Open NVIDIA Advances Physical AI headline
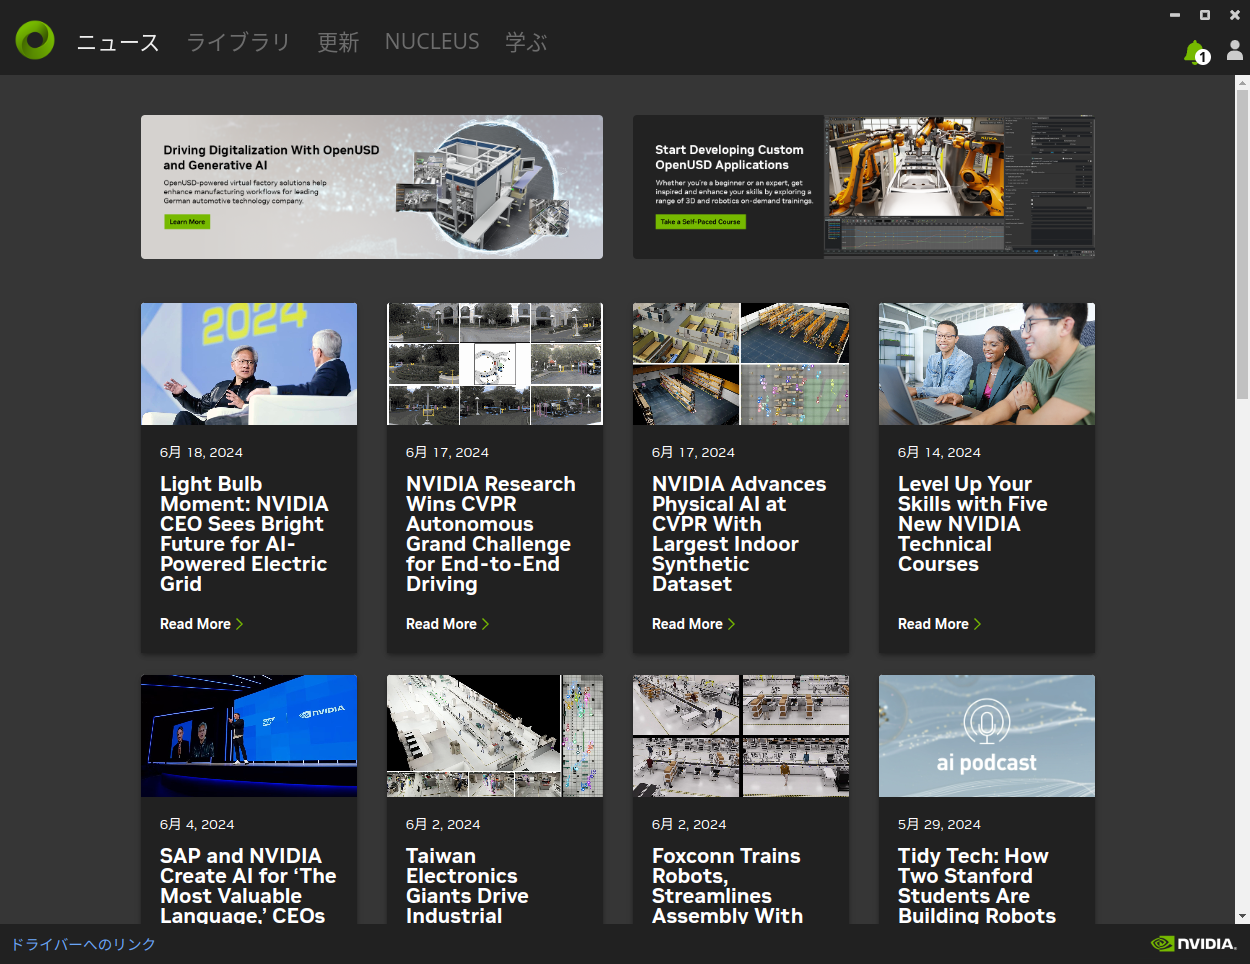This screenshot has height=964, width=1250. tap(739, 534)
